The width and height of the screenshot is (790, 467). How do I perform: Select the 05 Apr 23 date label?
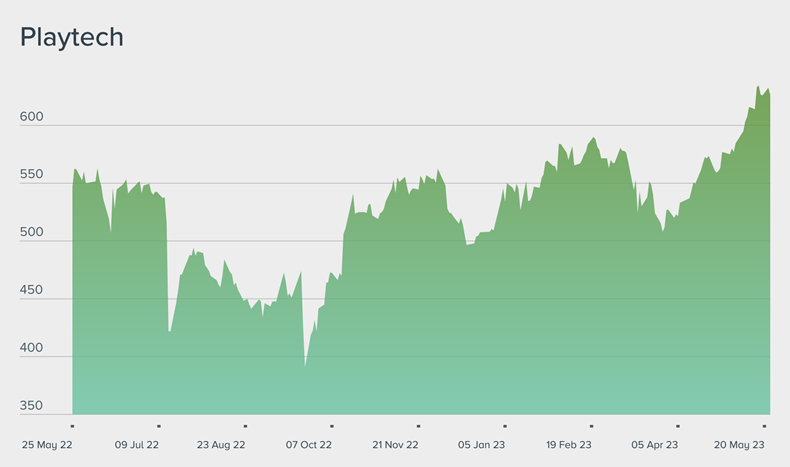click(x=654, y=444)
